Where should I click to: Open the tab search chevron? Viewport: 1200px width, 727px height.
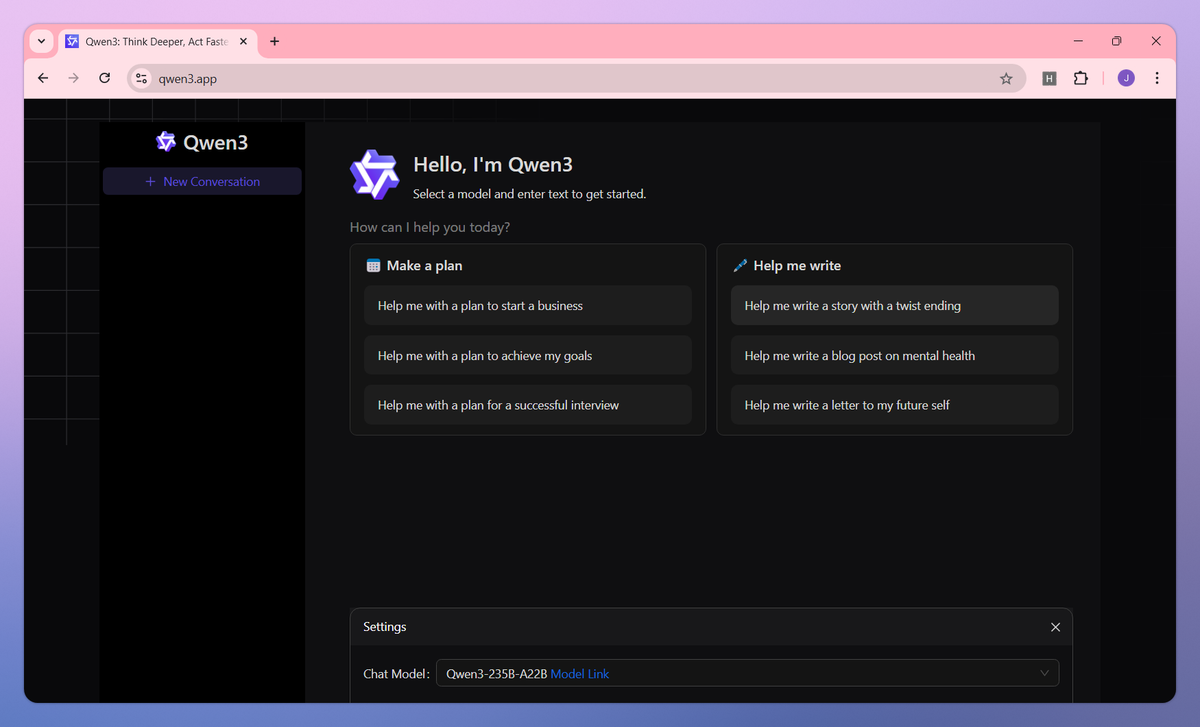pos(40,41)
